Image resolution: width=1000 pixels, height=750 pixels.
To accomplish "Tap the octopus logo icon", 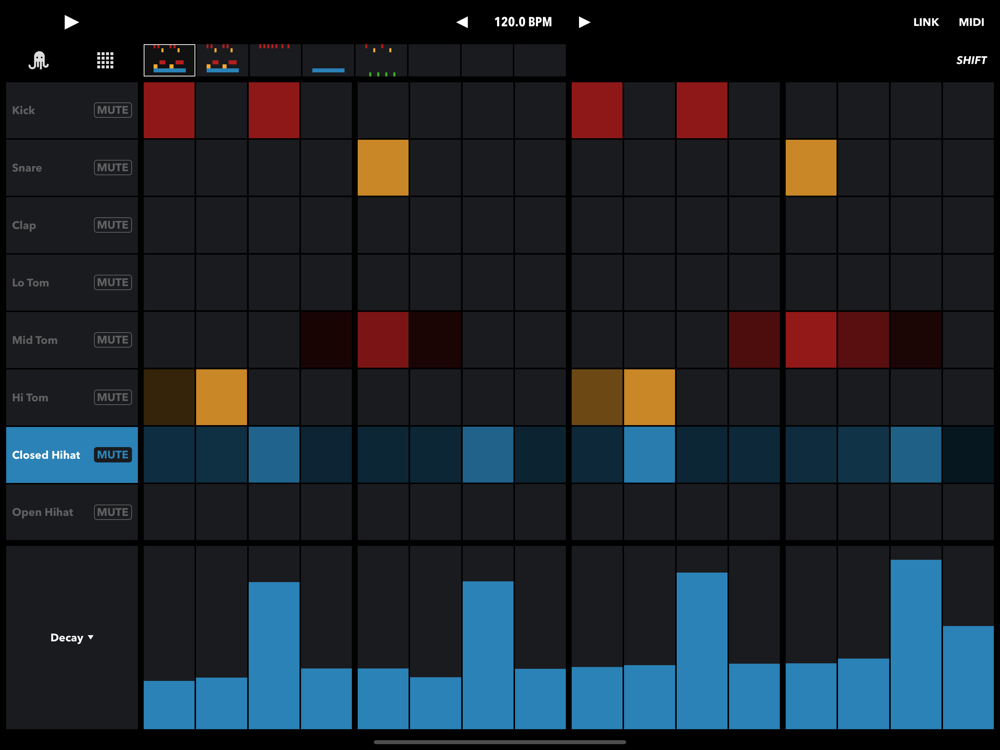I will click(x=39, y=61).
